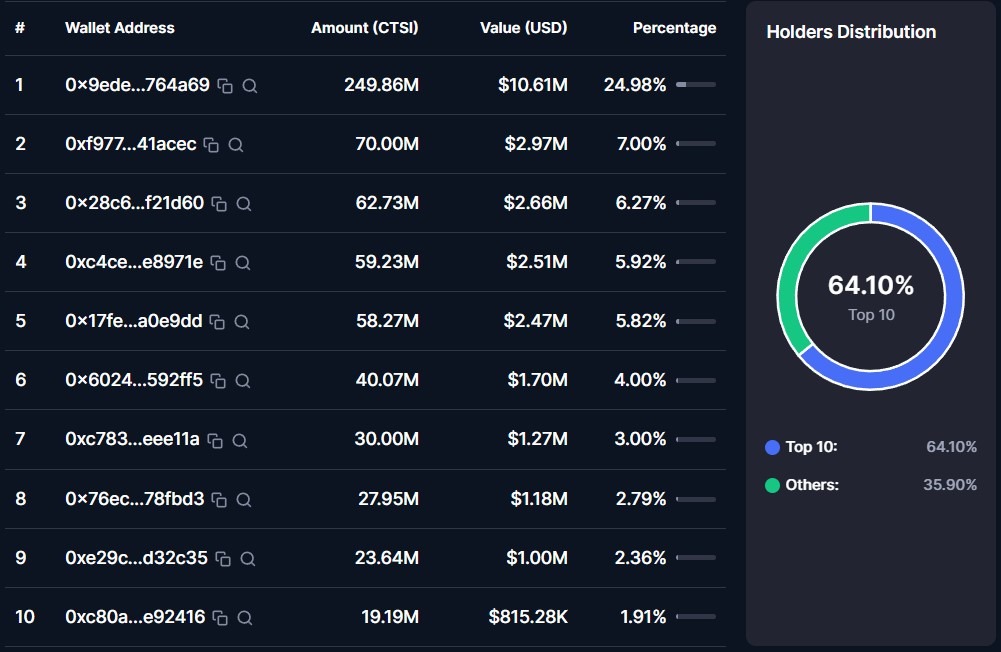Click magnifier icon beside 0x28c6...f21d60
The image size is (1001, 652).
[243, 204]
